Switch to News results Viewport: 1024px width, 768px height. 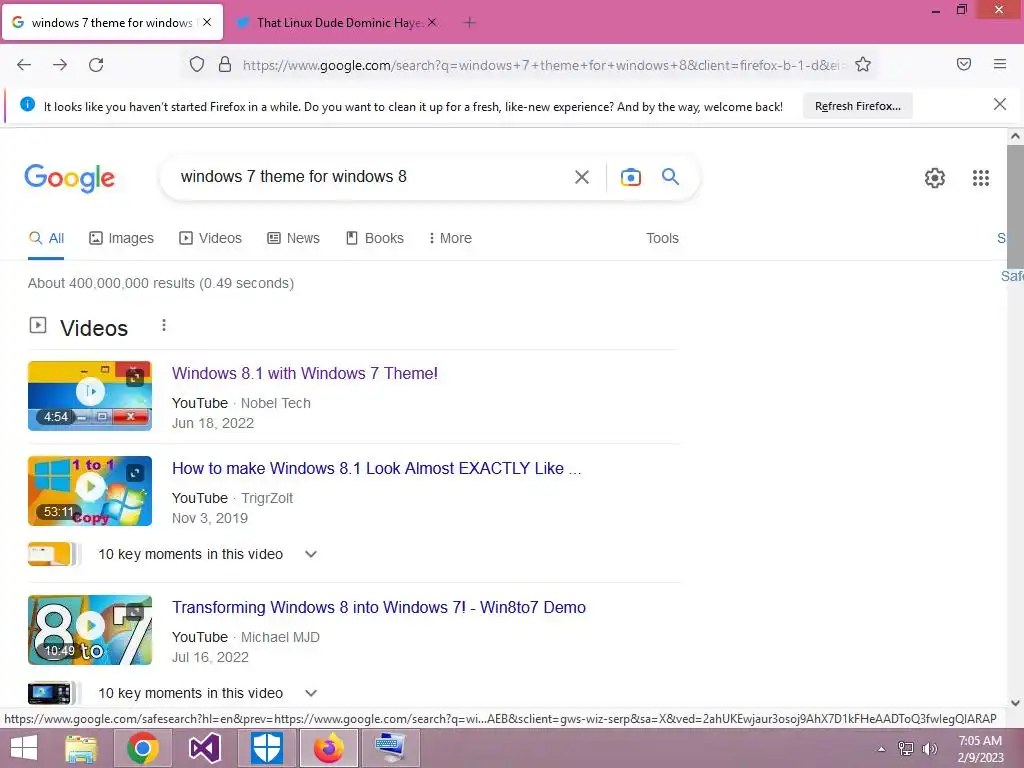pos(293,238)
